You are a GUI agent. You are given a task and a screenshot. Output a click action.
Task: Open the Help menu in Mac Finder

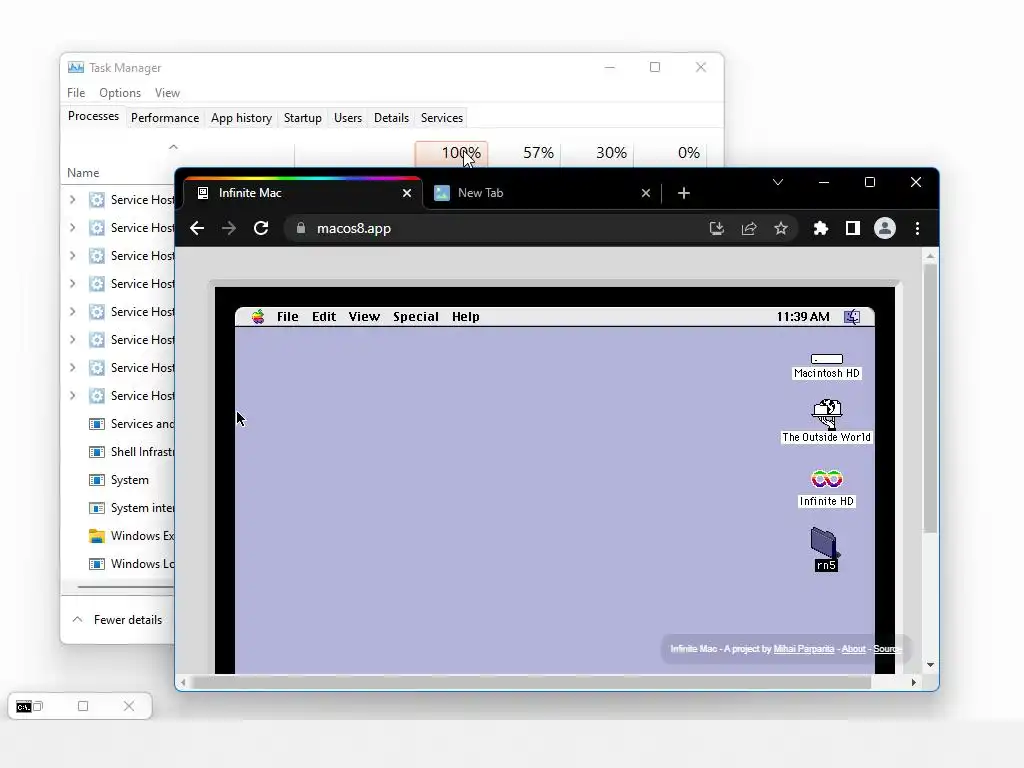coord(466,317)
